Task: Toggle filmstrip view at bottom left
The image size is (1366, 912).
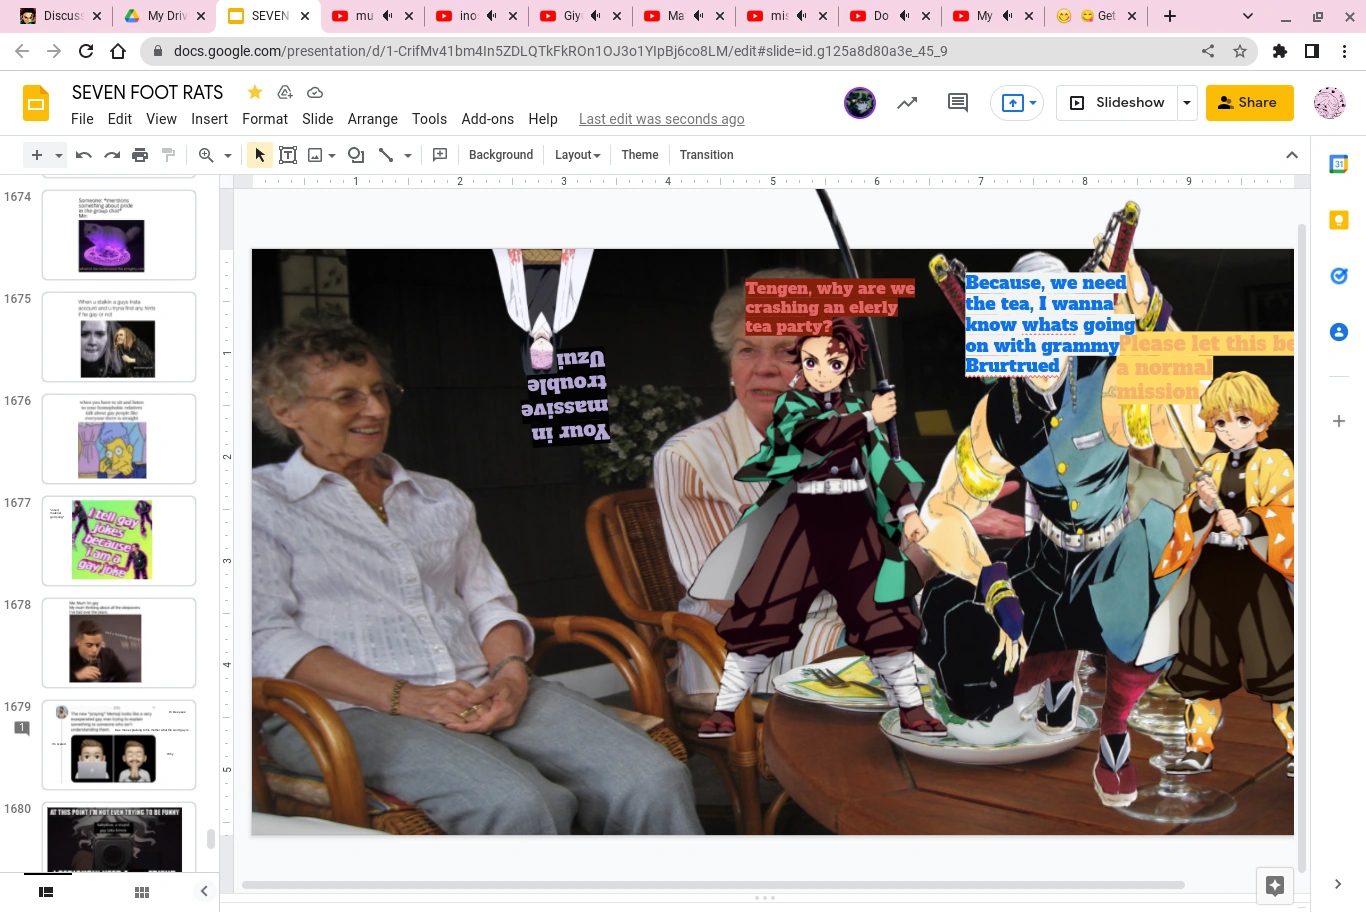Action: click(x=45, y=891)
